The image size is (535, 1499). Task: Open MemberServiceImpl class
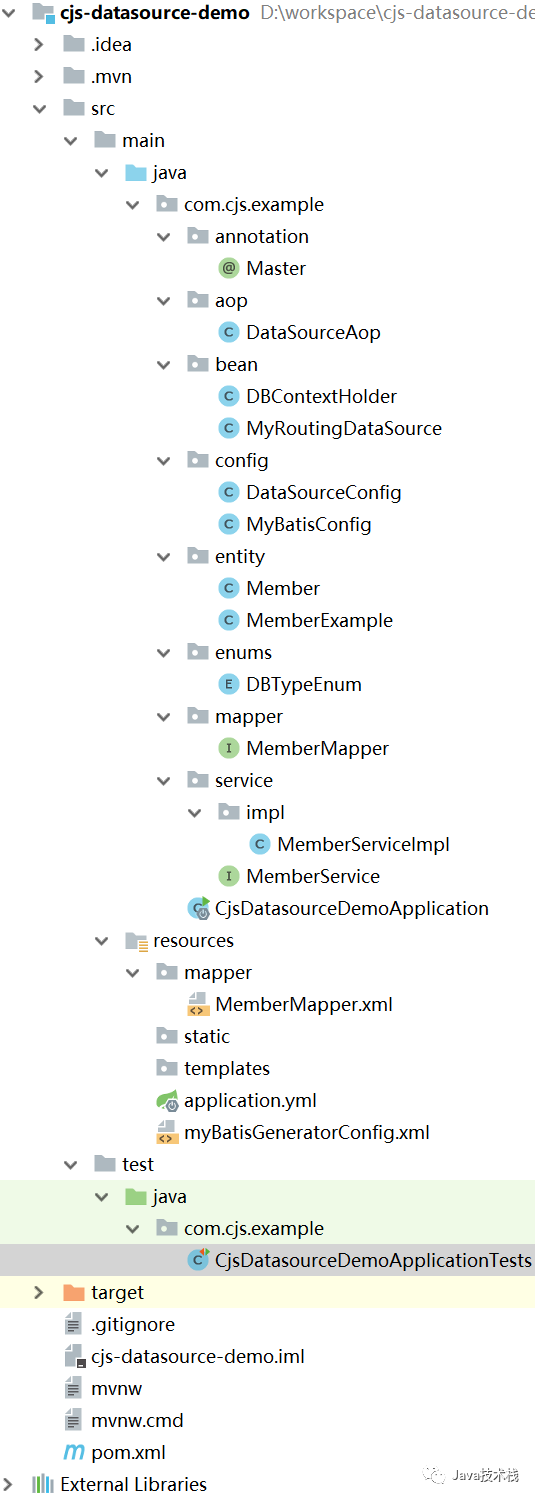point(364,844)
